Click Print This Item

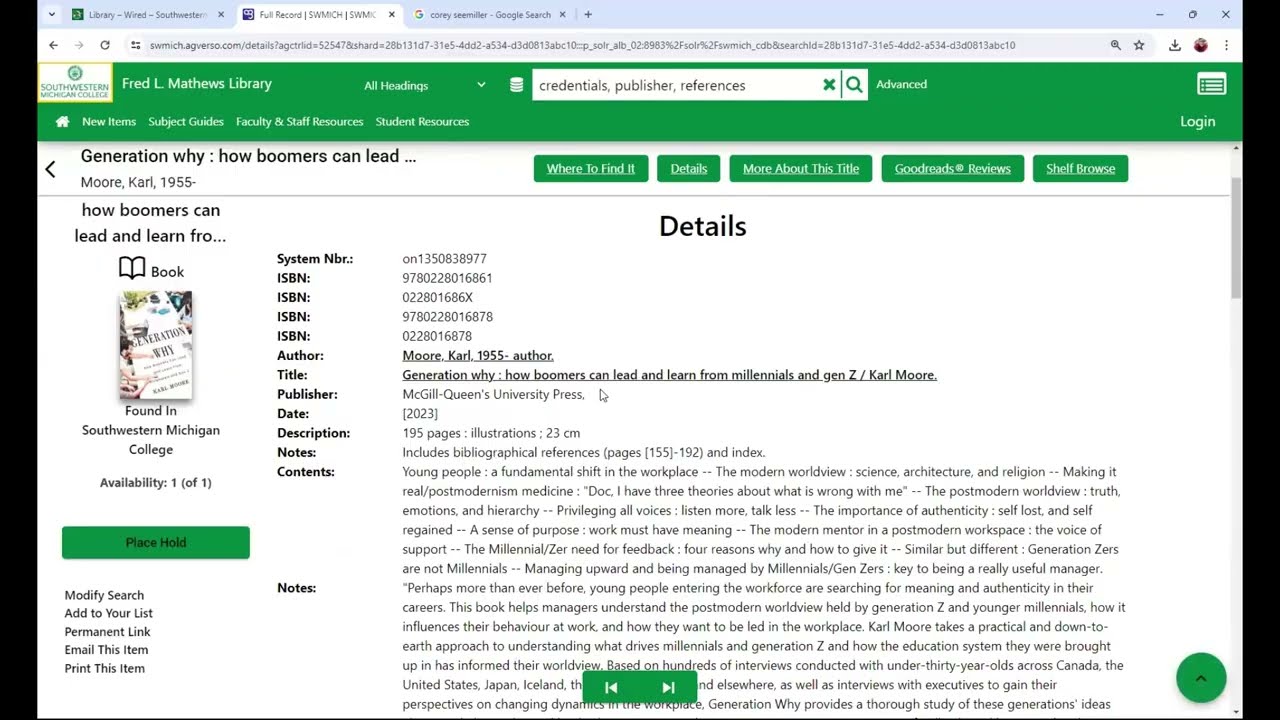coord(105,669)
